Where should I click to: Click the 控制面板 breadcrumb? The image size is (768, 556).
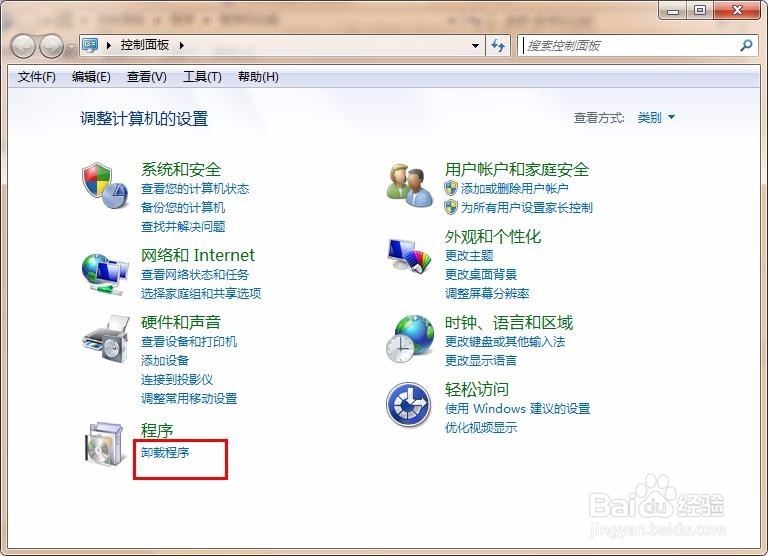[145, 45]
